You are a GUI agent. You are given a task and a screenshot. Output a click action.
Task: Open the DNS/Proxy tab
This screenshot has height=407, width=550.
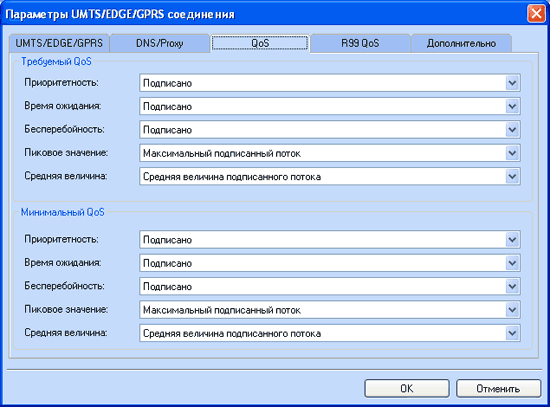pyautogui.click(x=160, y=44)
